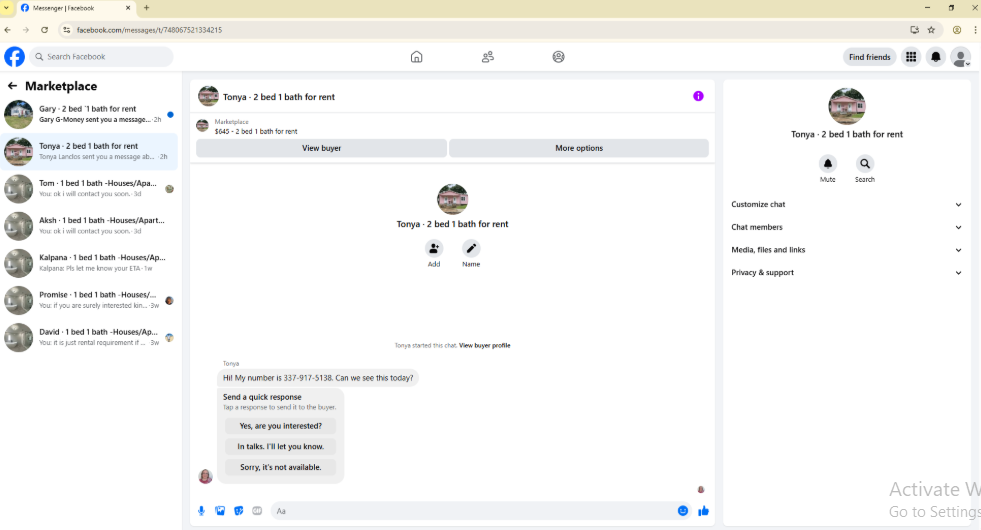Reload the page with browser refresh icon

click(x=44, y=29)
